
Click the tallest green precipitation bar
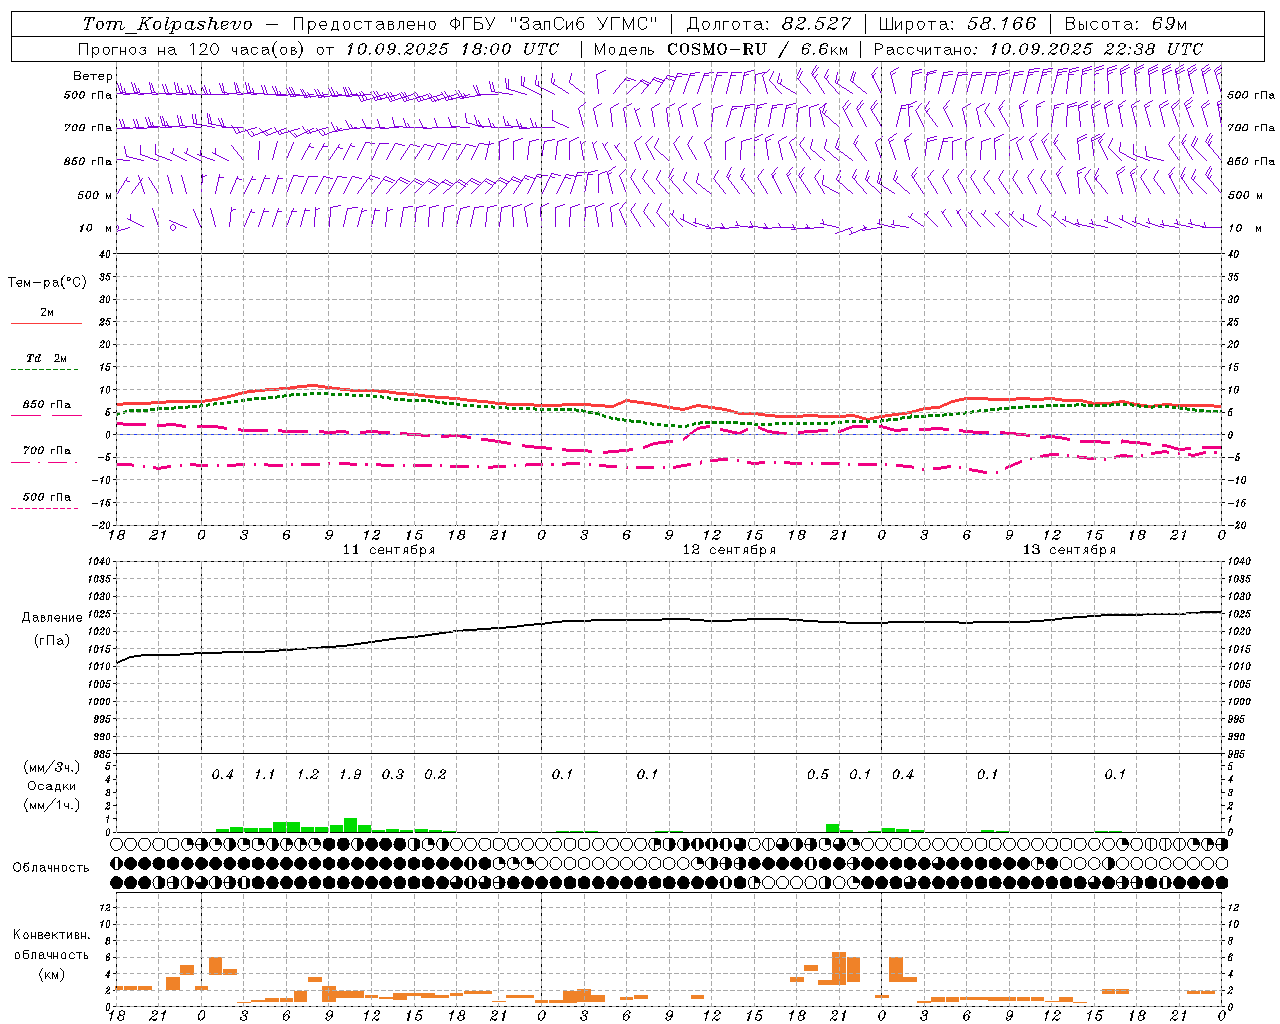coord(350,825)
